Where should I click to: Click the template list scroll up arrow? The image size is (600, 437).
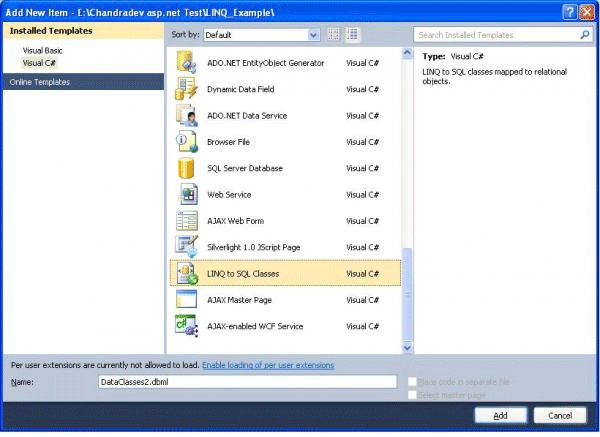coord(407,53)
